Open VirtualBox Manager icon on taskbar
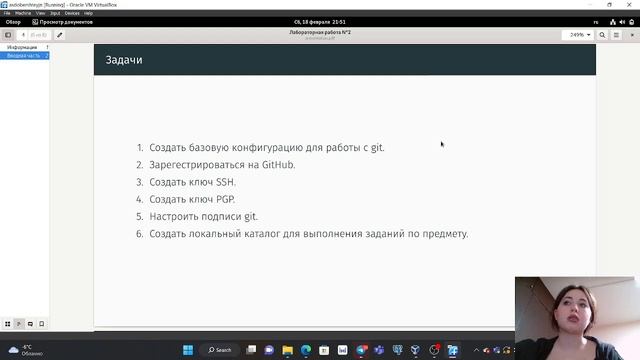 416,350
